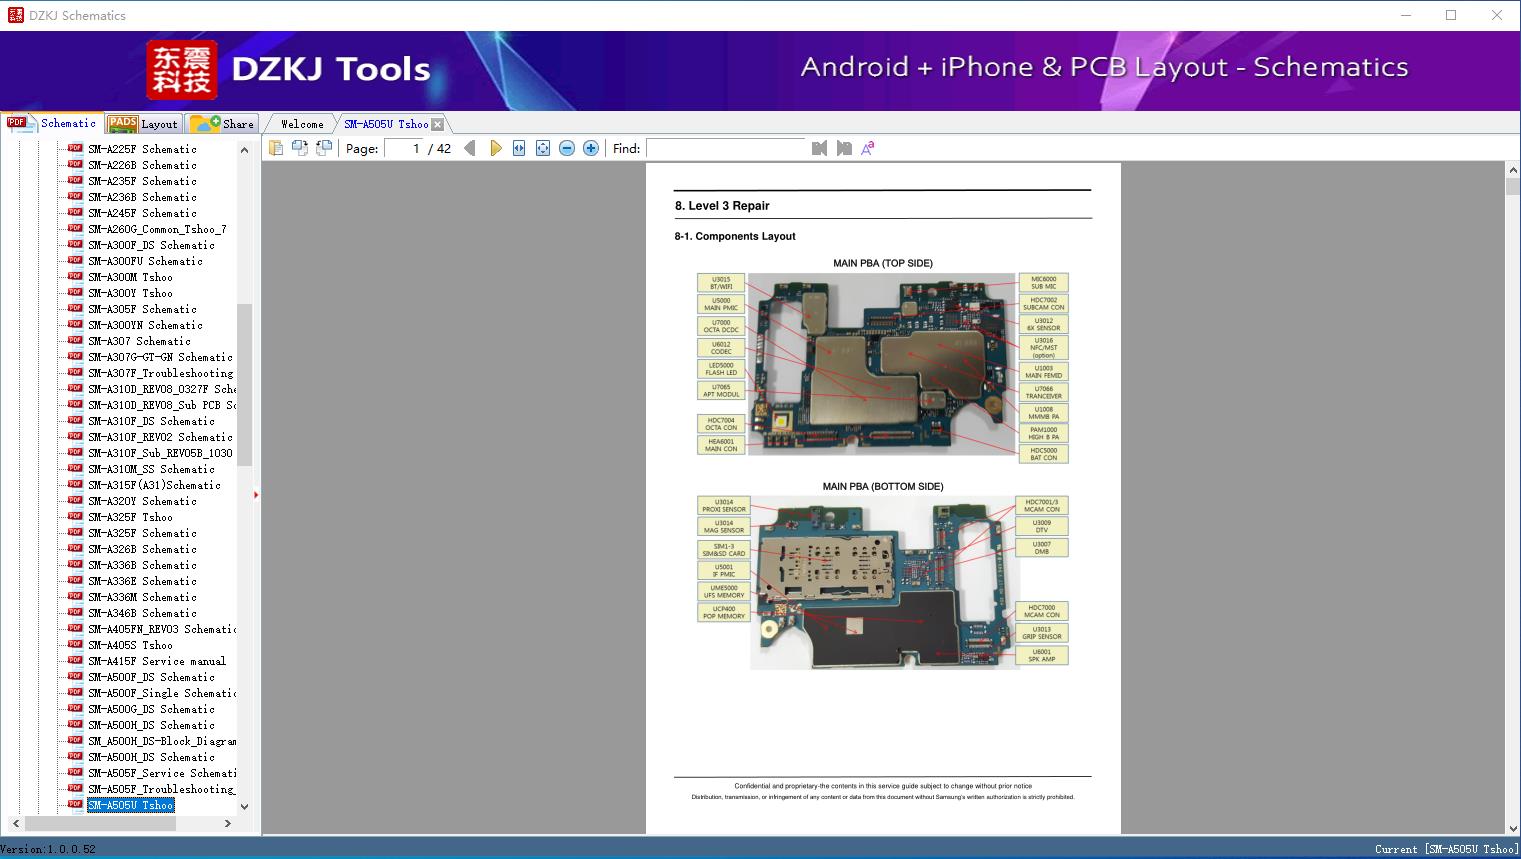Select SM-A307F_Troubleshooting entry

click(160, 373)
